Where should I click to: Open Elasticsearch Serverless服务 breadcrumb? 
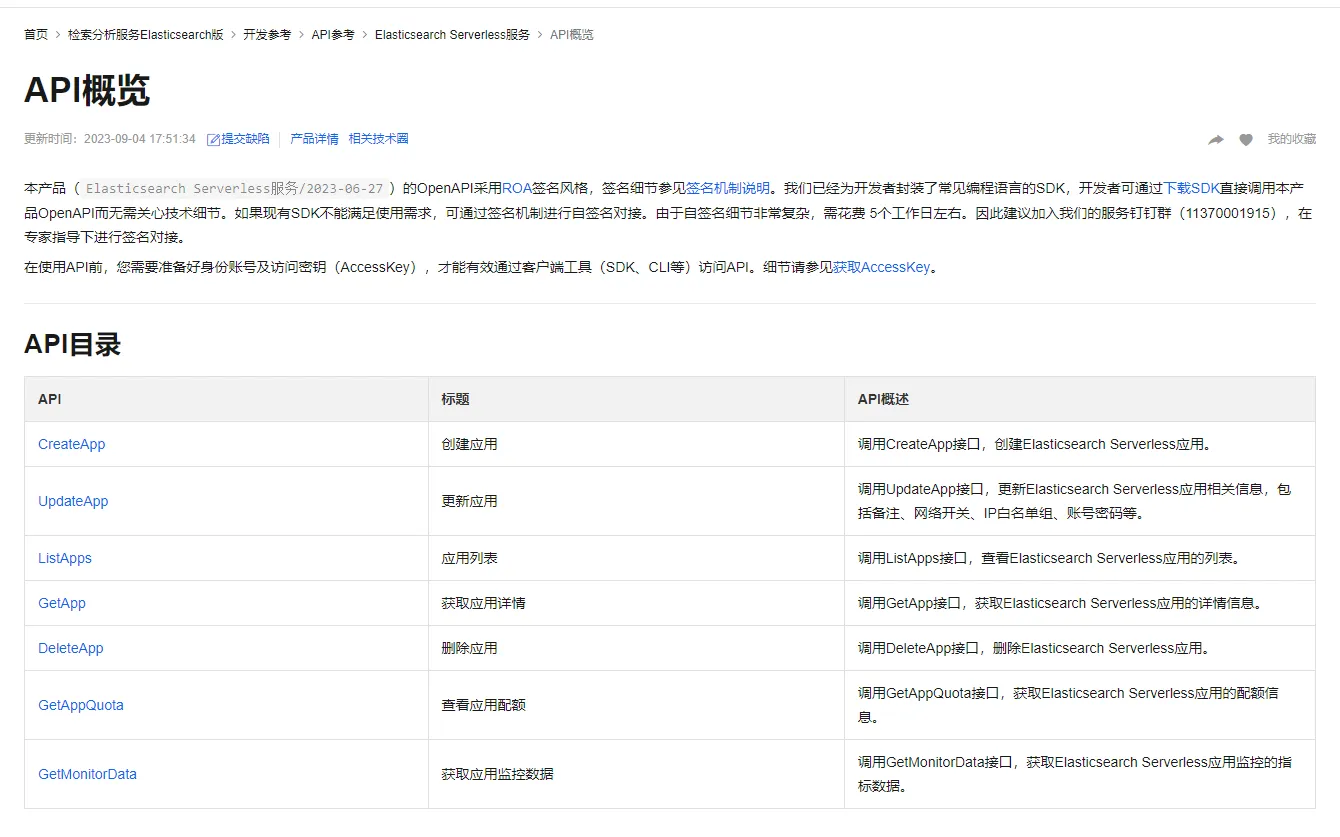pos(452,34)
